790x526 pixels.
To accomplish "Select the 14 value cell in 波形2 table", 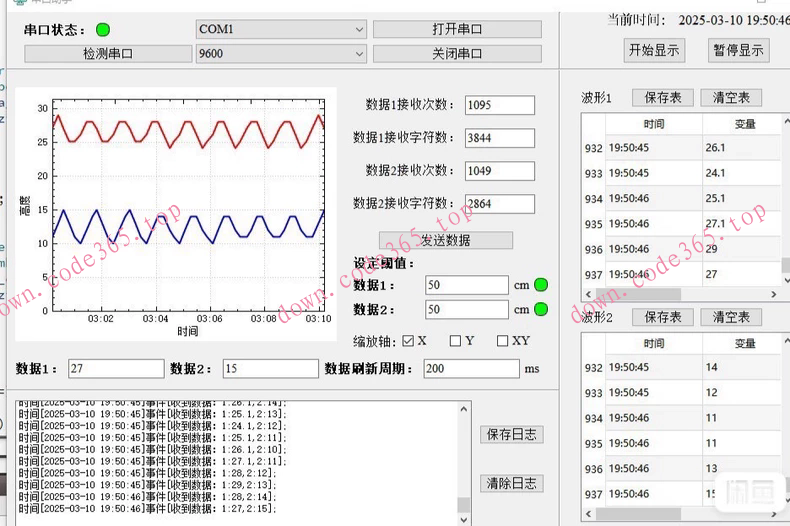I will pos(742,367).
